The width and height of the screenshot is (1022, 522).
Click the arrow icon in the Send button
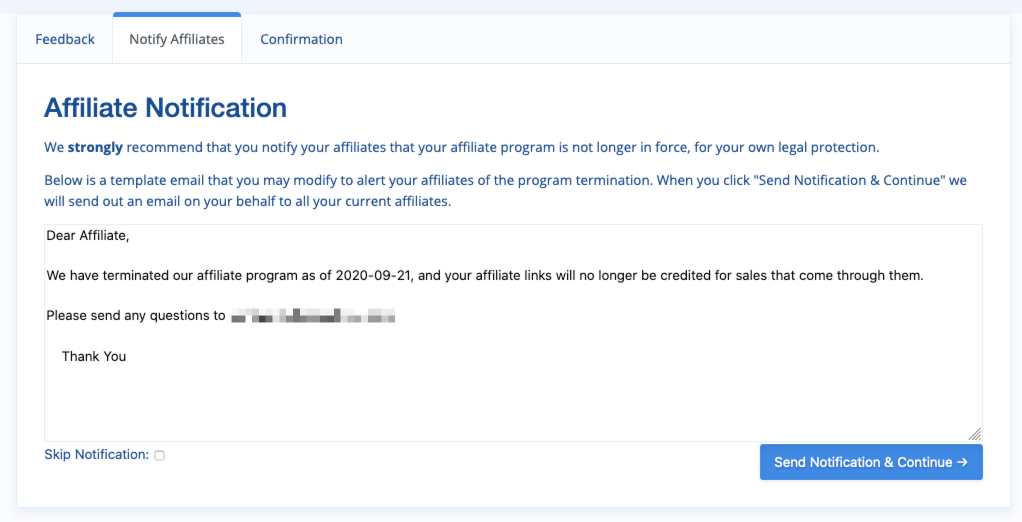pos(962,462)
